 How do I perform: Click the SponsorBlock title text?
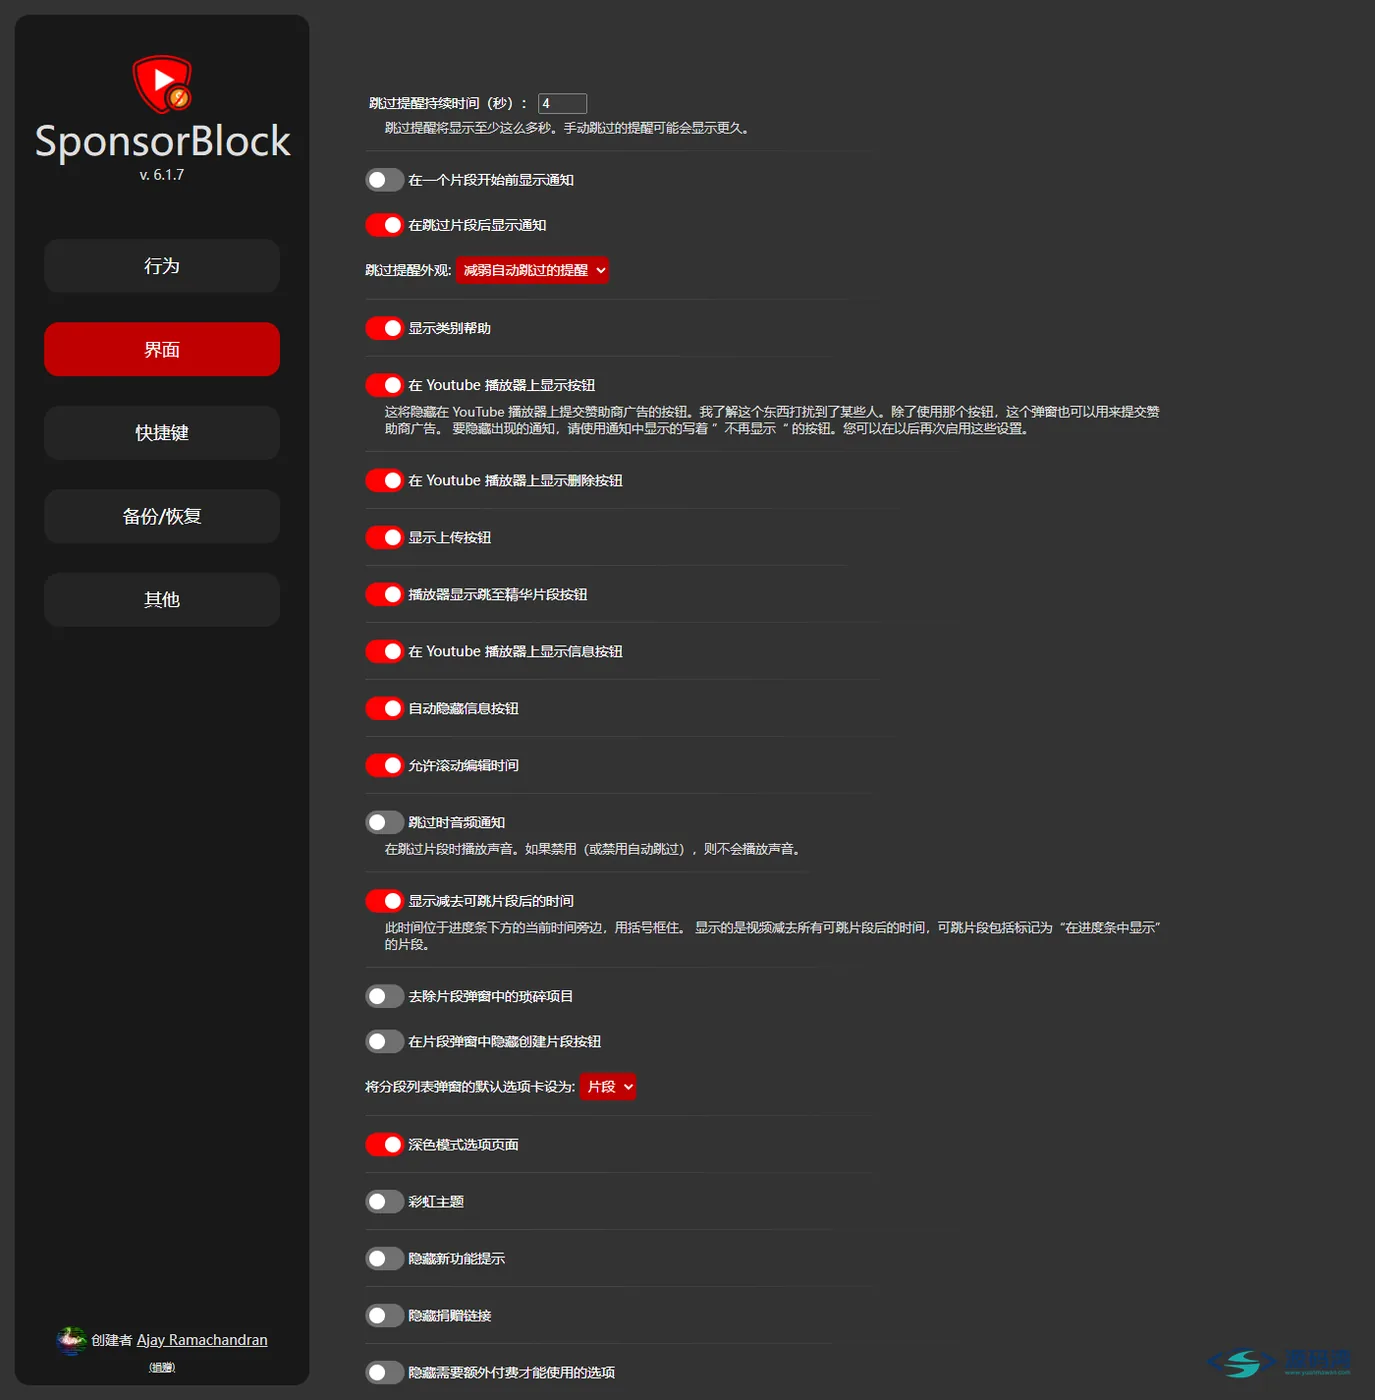click(x=162, y=141)
